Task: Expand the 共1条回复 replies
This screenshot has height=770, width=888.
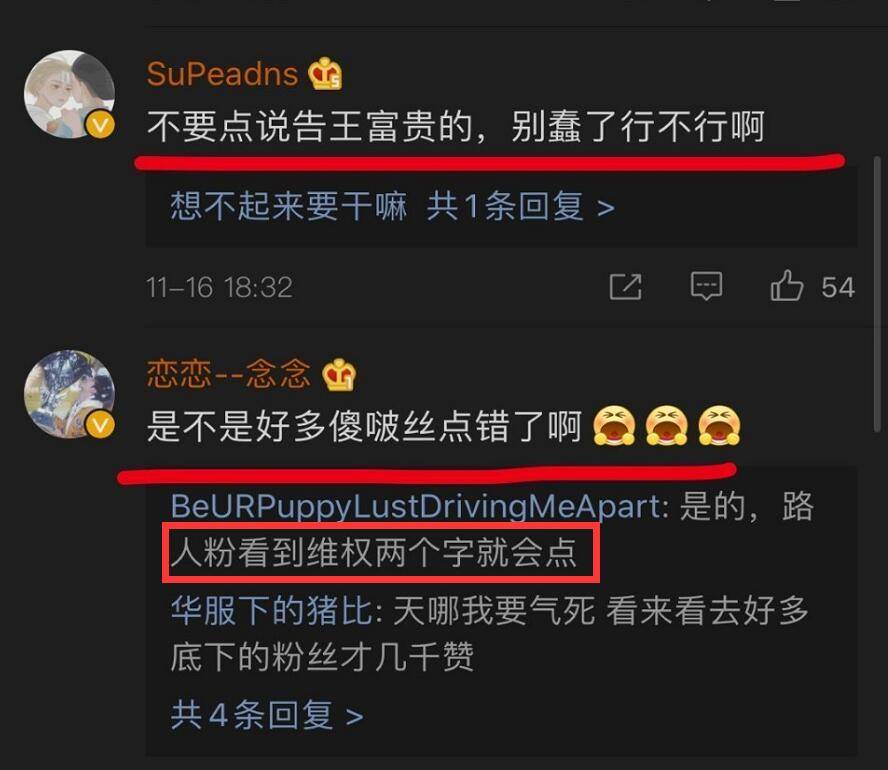Action: [x=520, y=206]
